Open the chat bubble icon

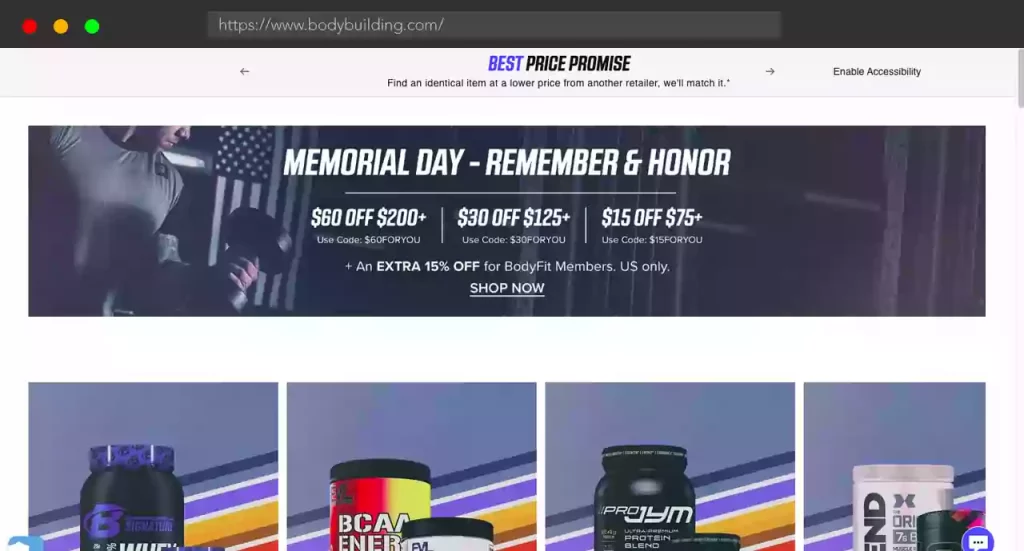click(978, 541)
